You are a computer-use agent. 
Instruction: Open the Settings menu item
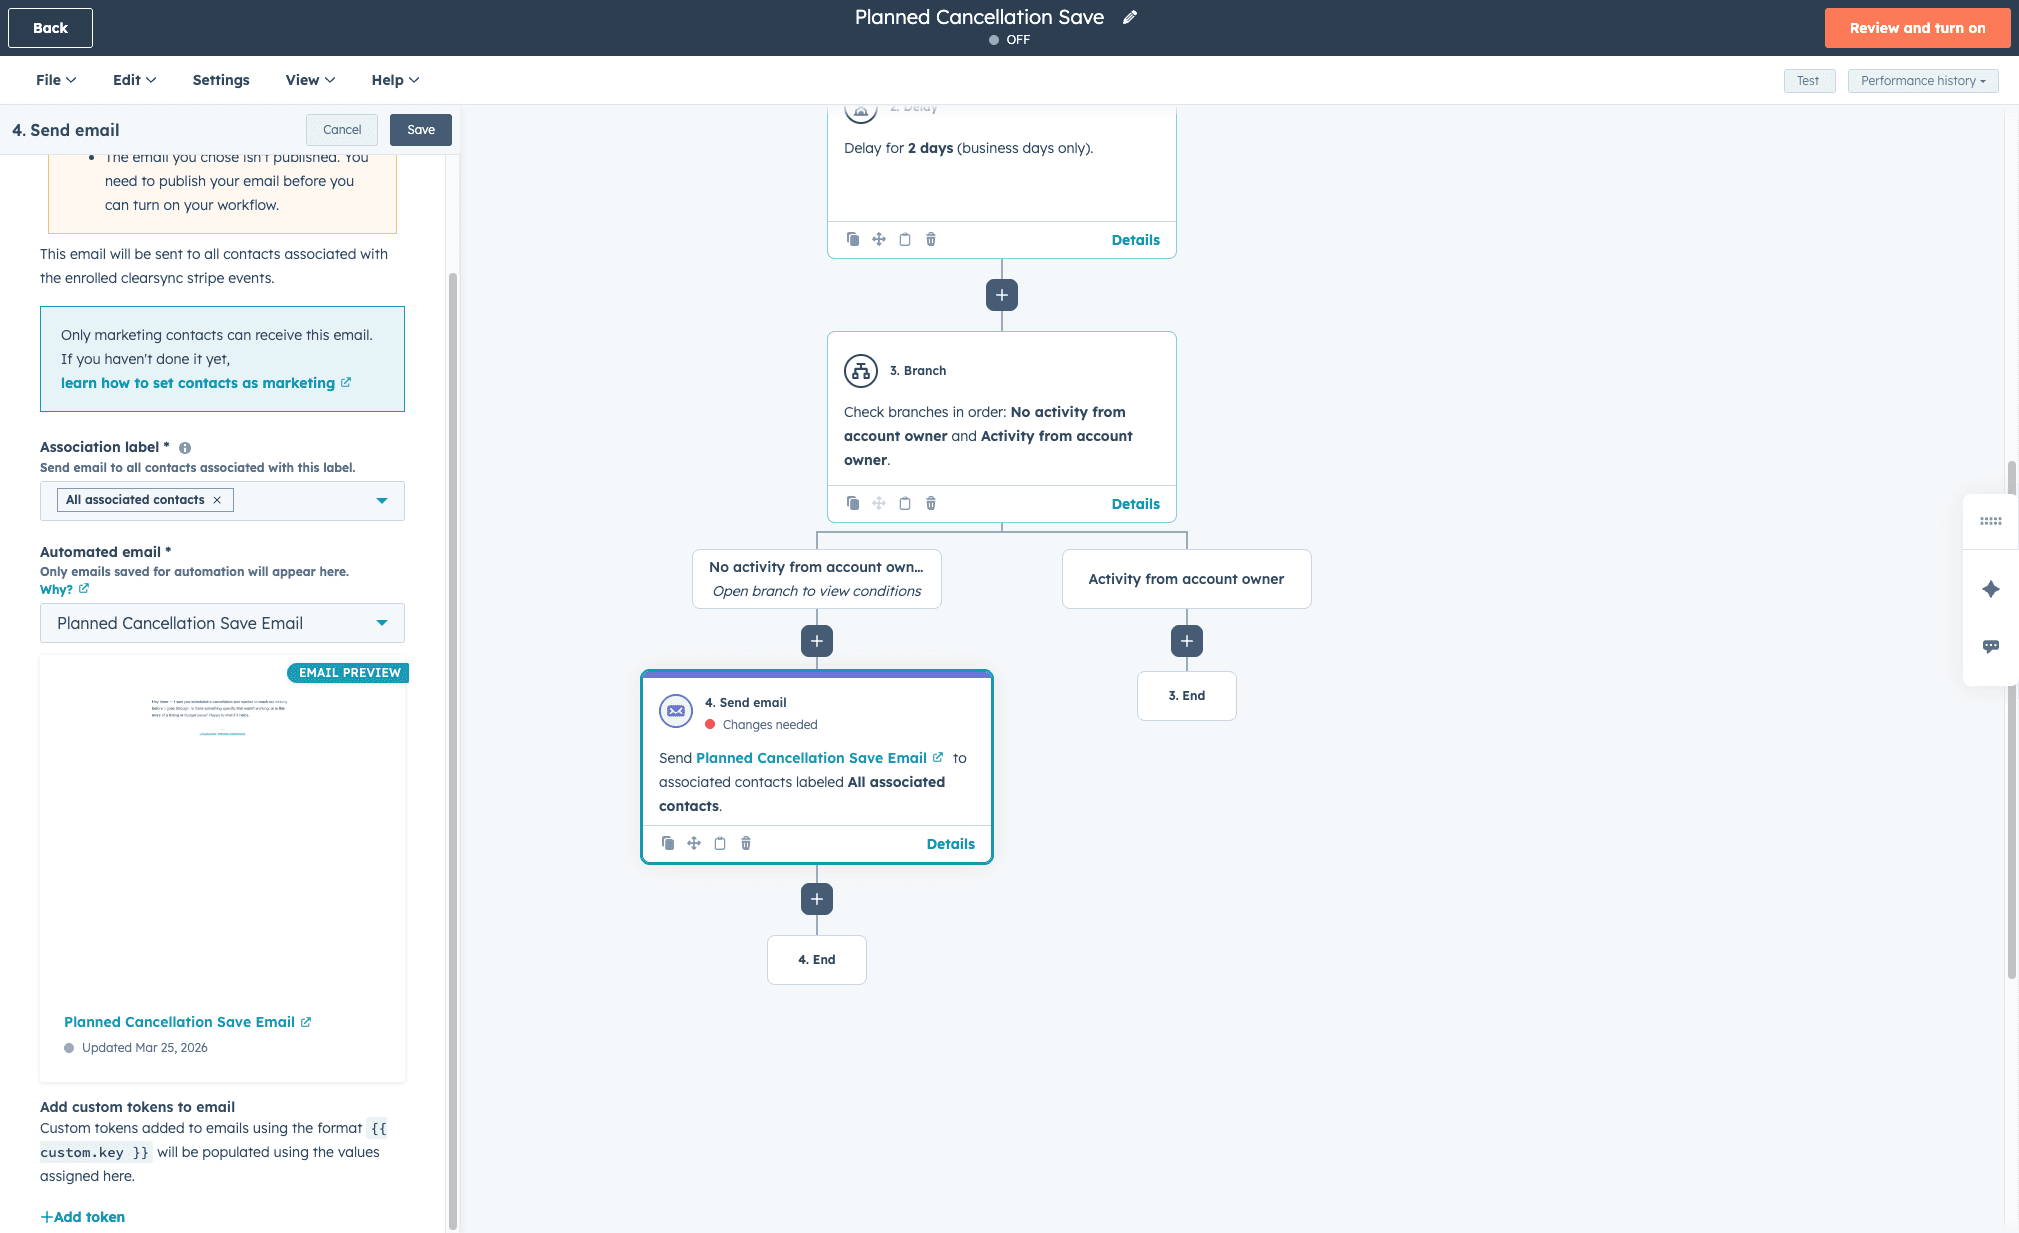coord(221,80)
